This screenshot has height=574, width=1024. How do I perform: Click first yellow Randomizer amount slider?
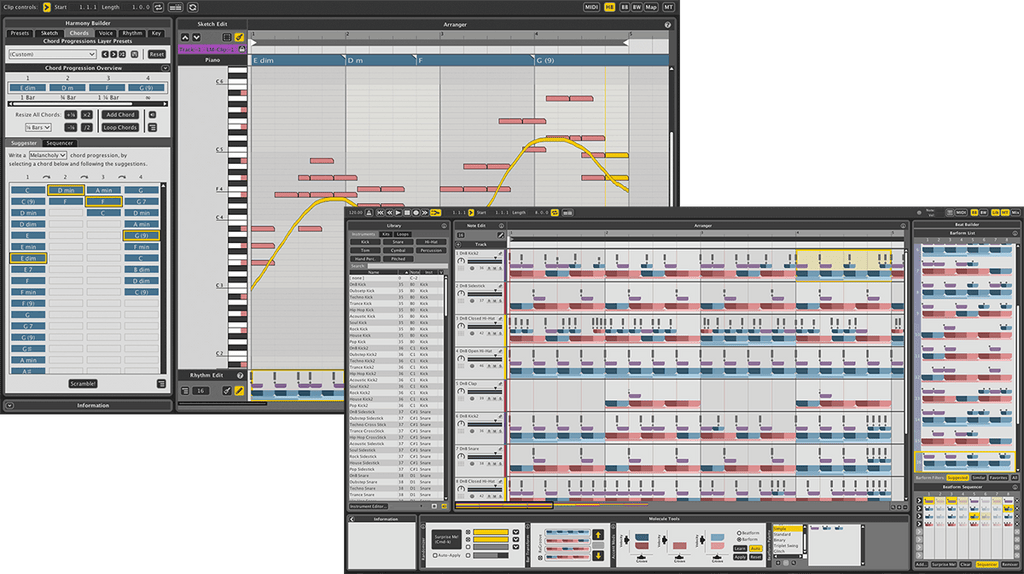[x=491, y=532]
